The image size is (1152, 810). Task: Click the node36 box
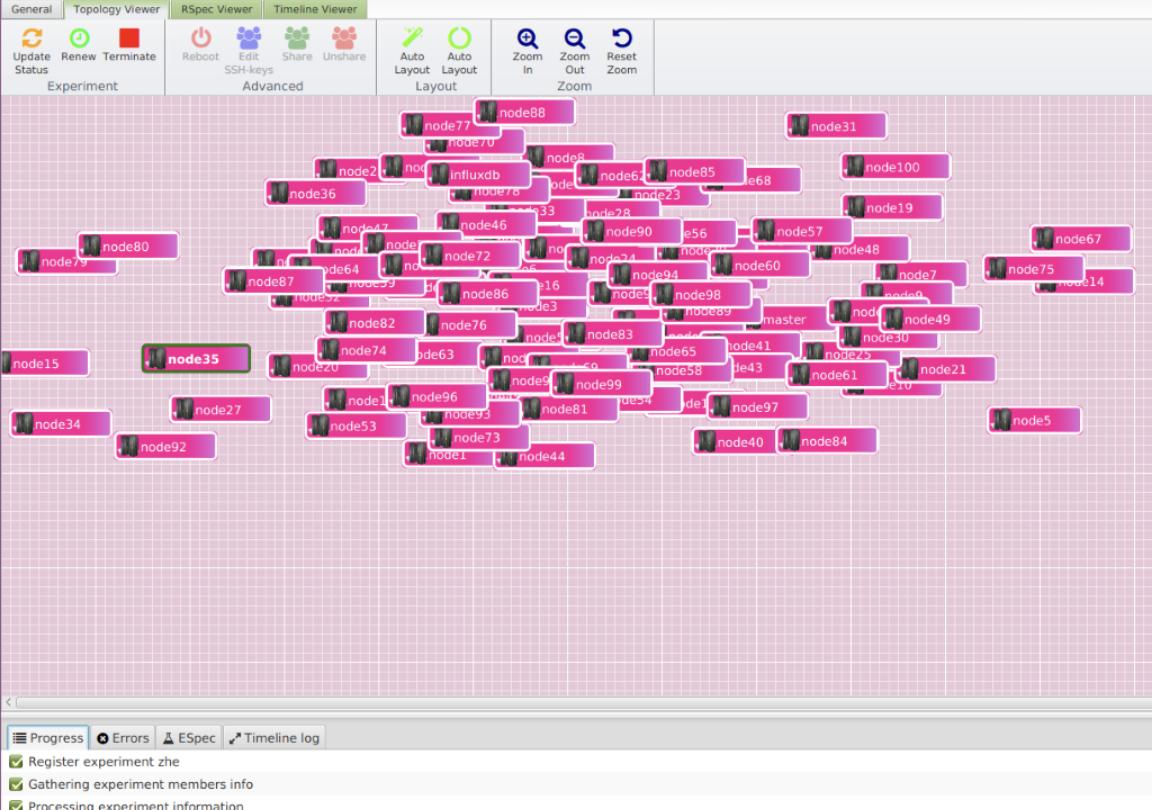tap(316, 194)
